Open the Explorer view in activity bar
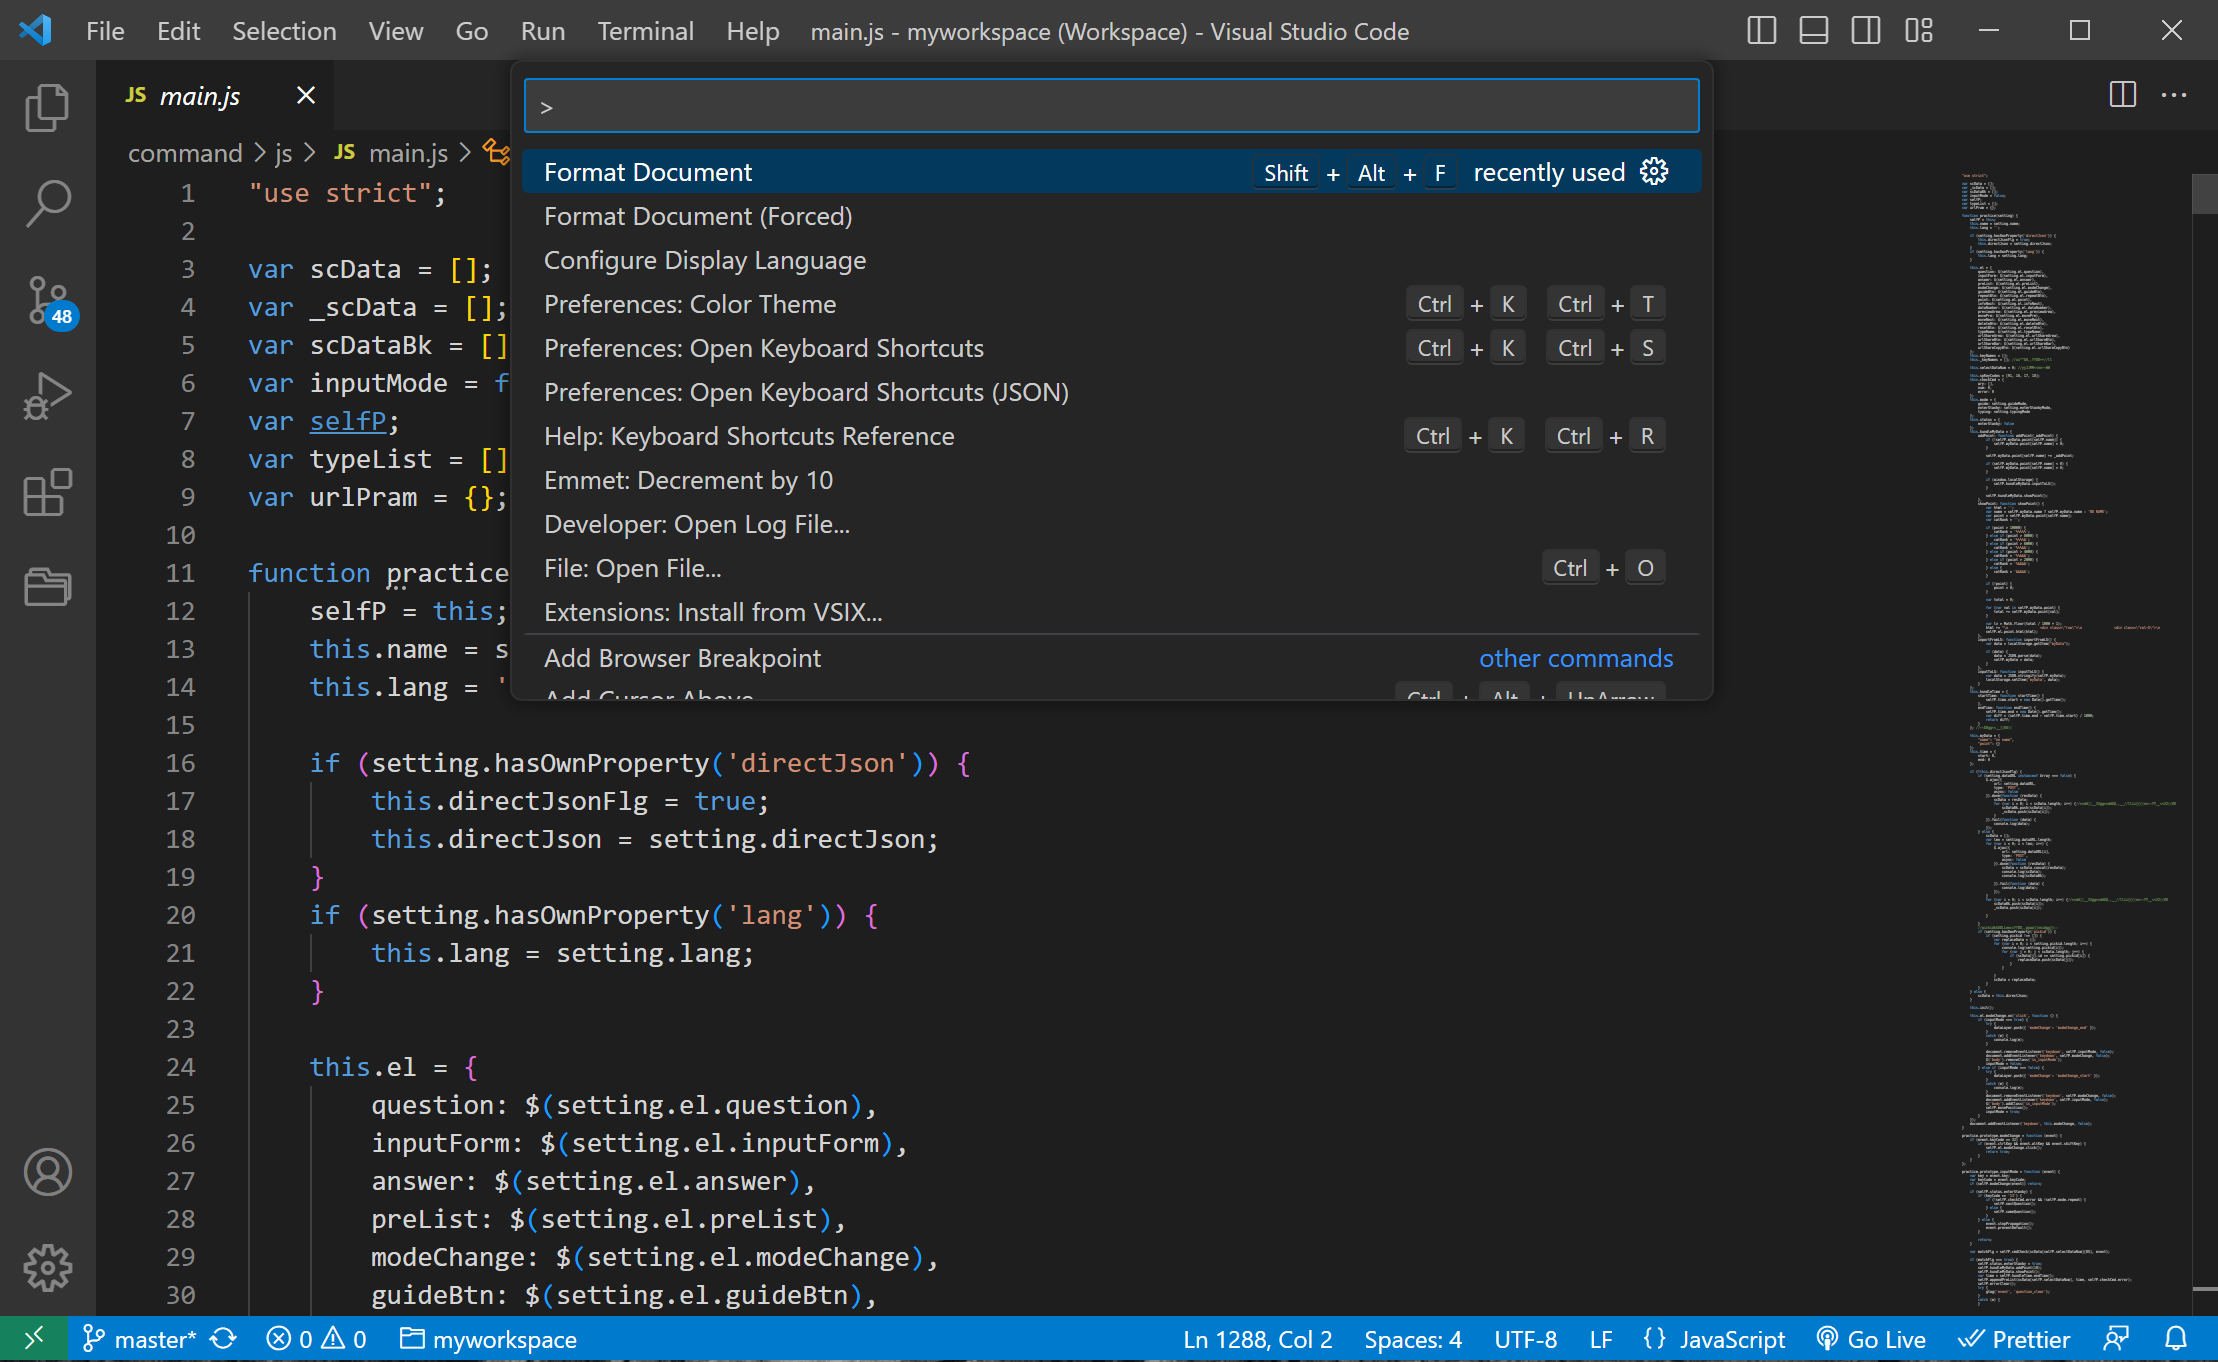The height and width of the screenshot is (1362, 2218). coord(47,107)
